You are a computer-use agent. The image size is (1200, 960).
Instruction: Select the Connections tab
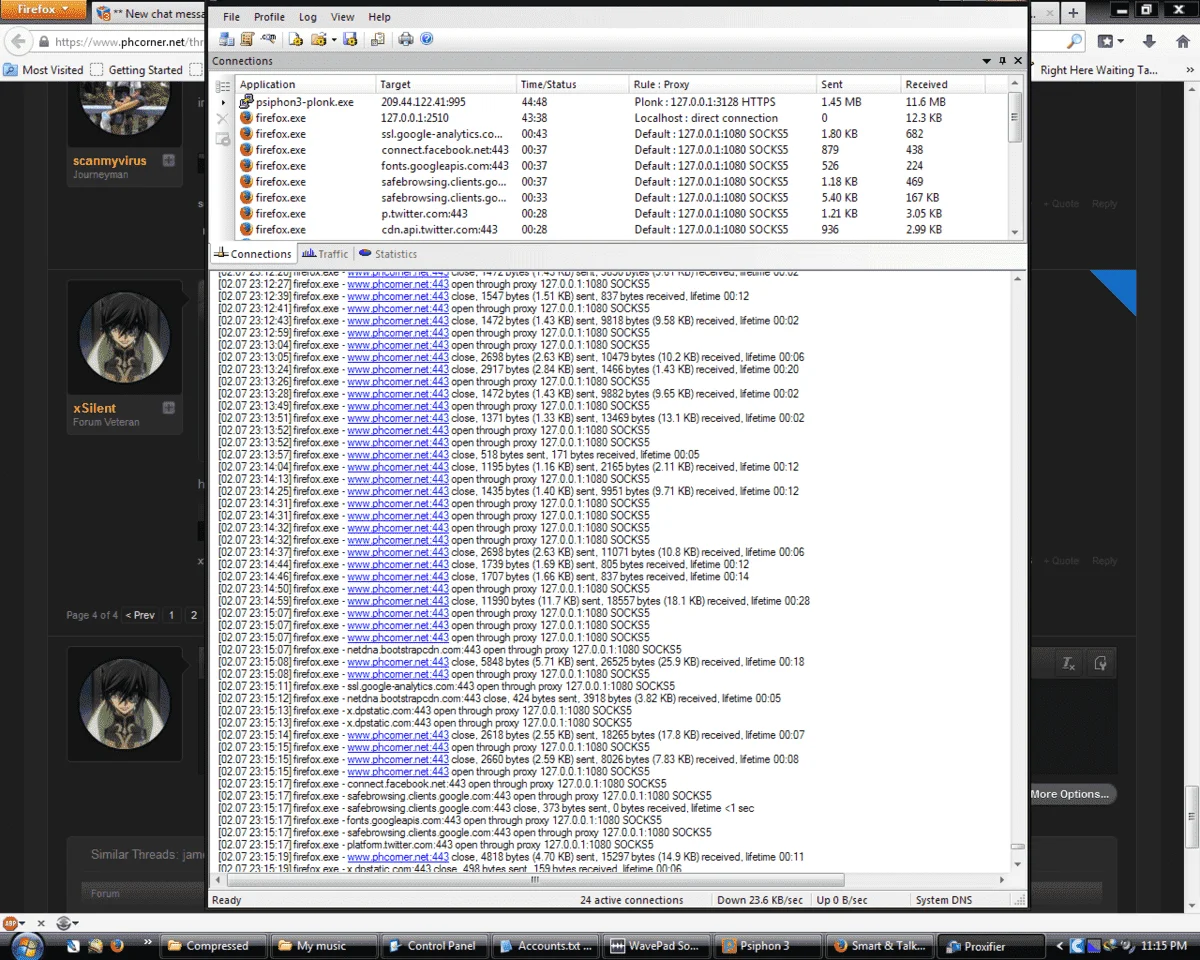[x=252, y=254]
